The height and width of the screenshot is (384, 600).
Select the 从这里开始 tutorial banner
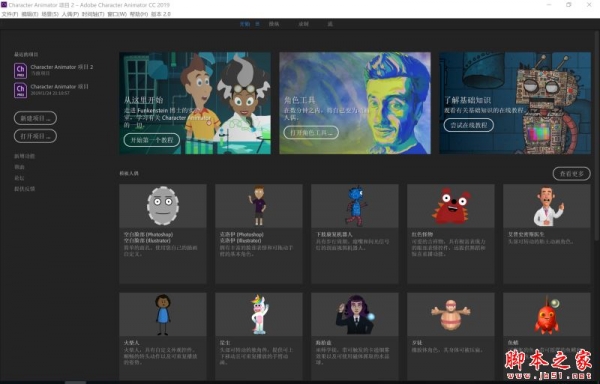195,103
